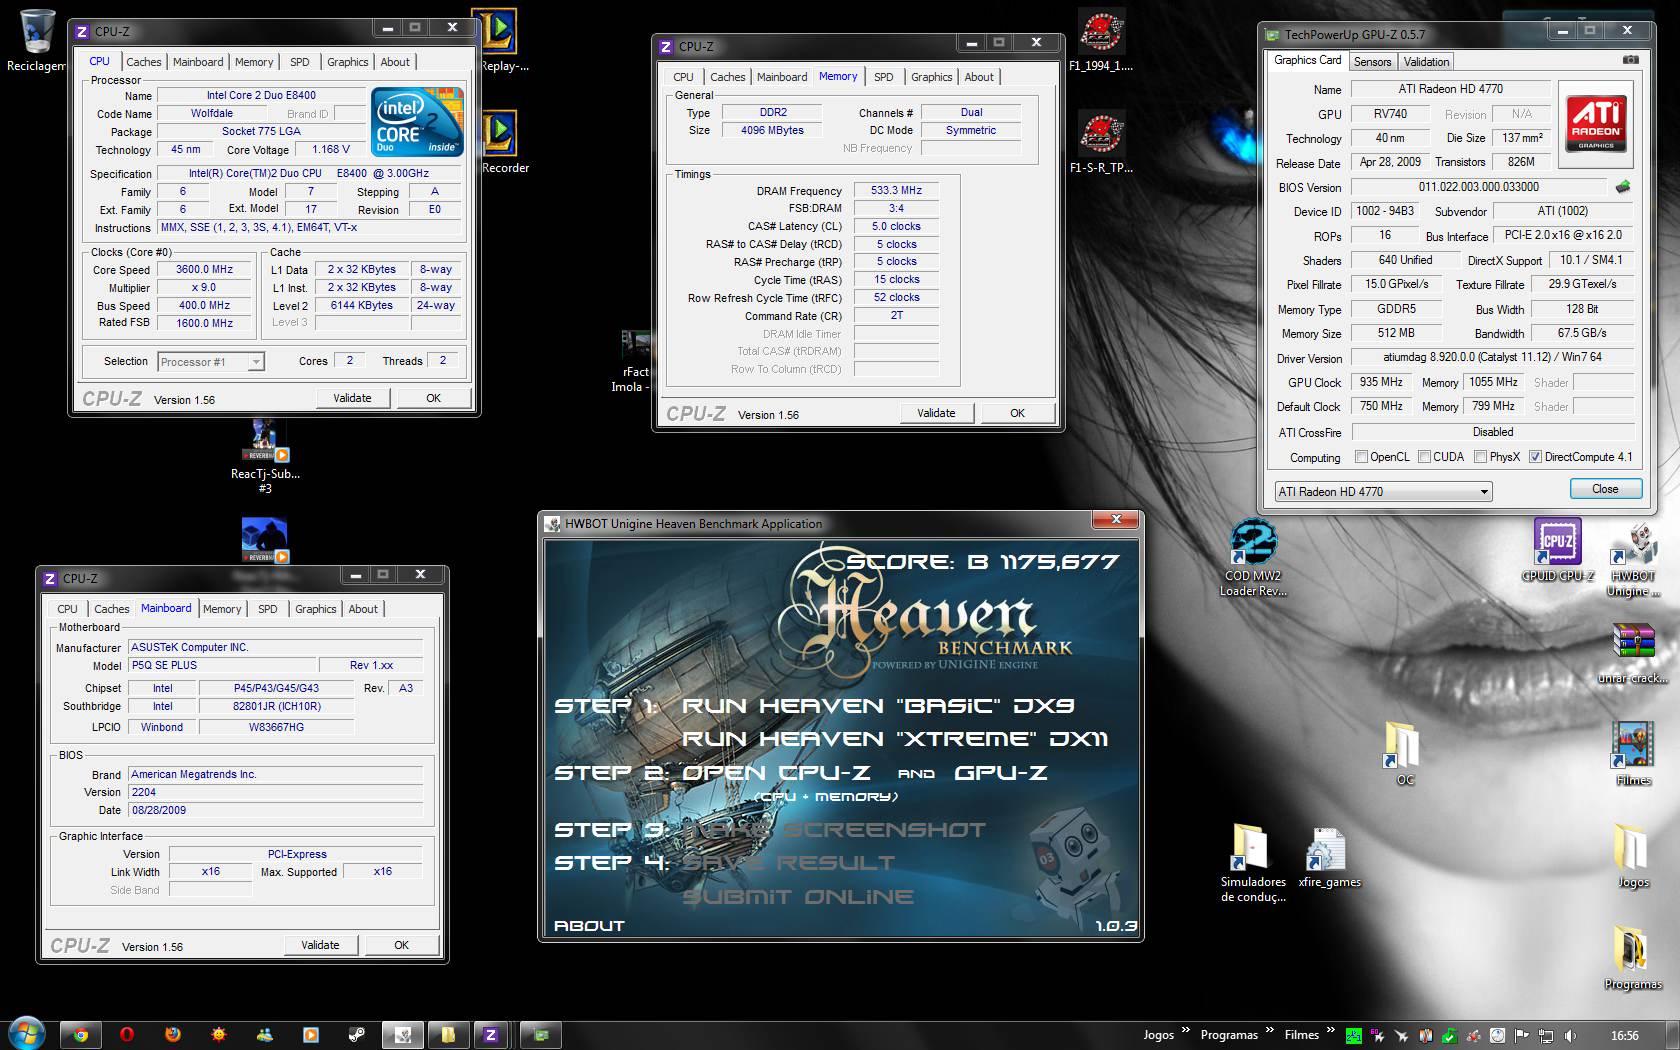This screenshot has height=1050, width=1680.
Task: Open the Recycle Bin desktop icon
Action: coord(37,40)
